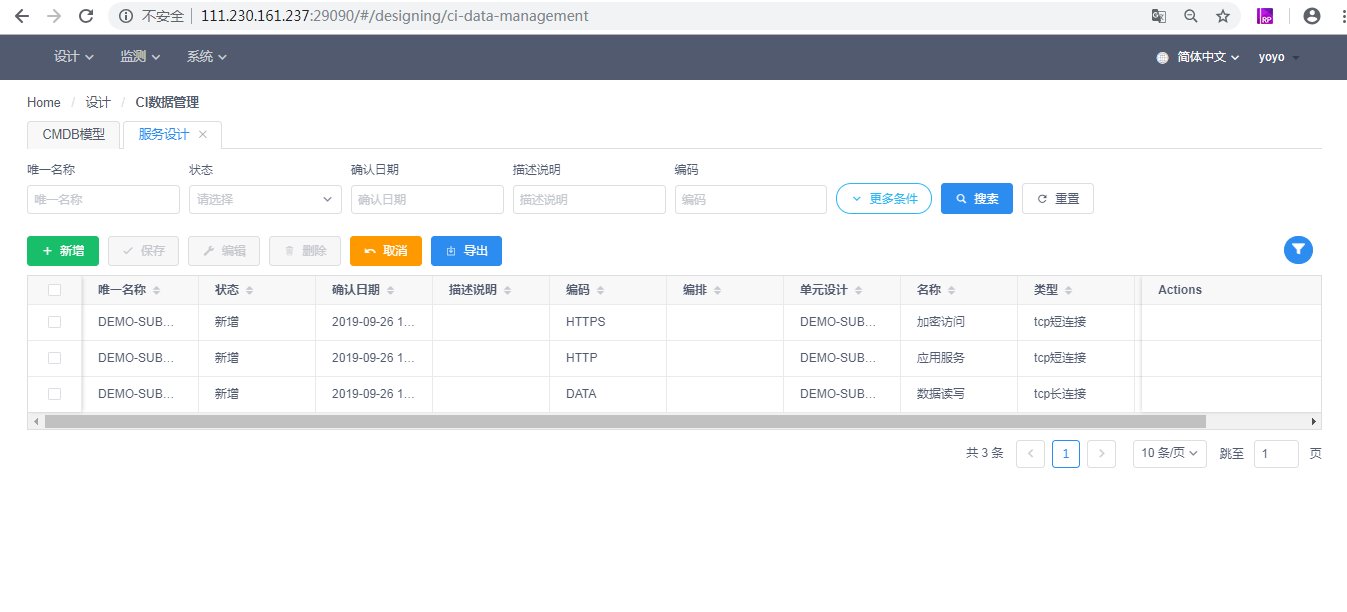1347x612 pixels.
Task: Sort by 确认日期 column arrows
Action: [390, 290]
